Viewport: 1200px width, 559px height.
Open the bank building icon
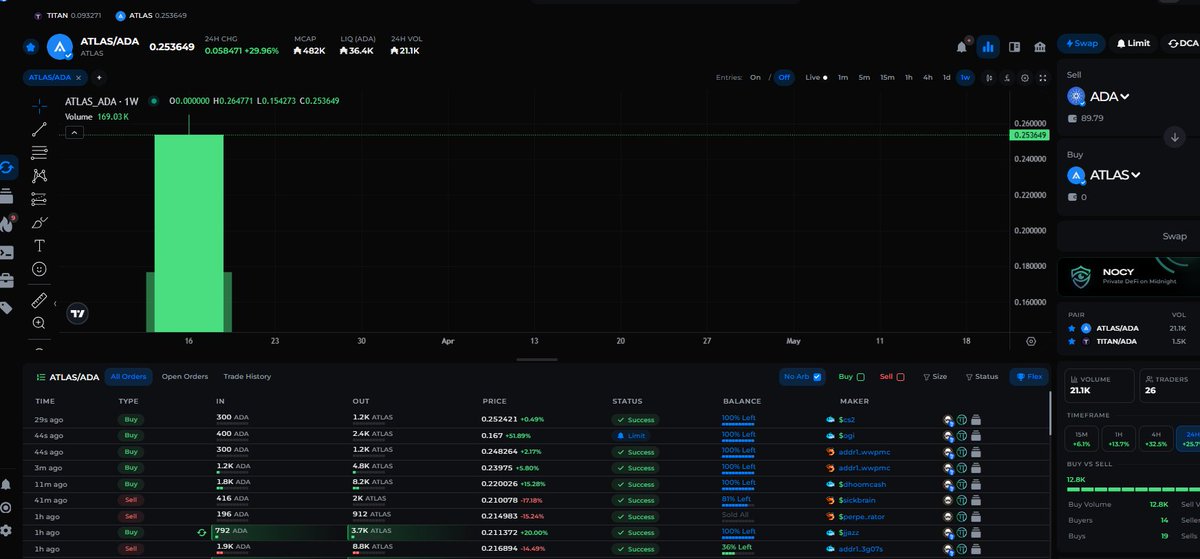tap(1040, 46)
